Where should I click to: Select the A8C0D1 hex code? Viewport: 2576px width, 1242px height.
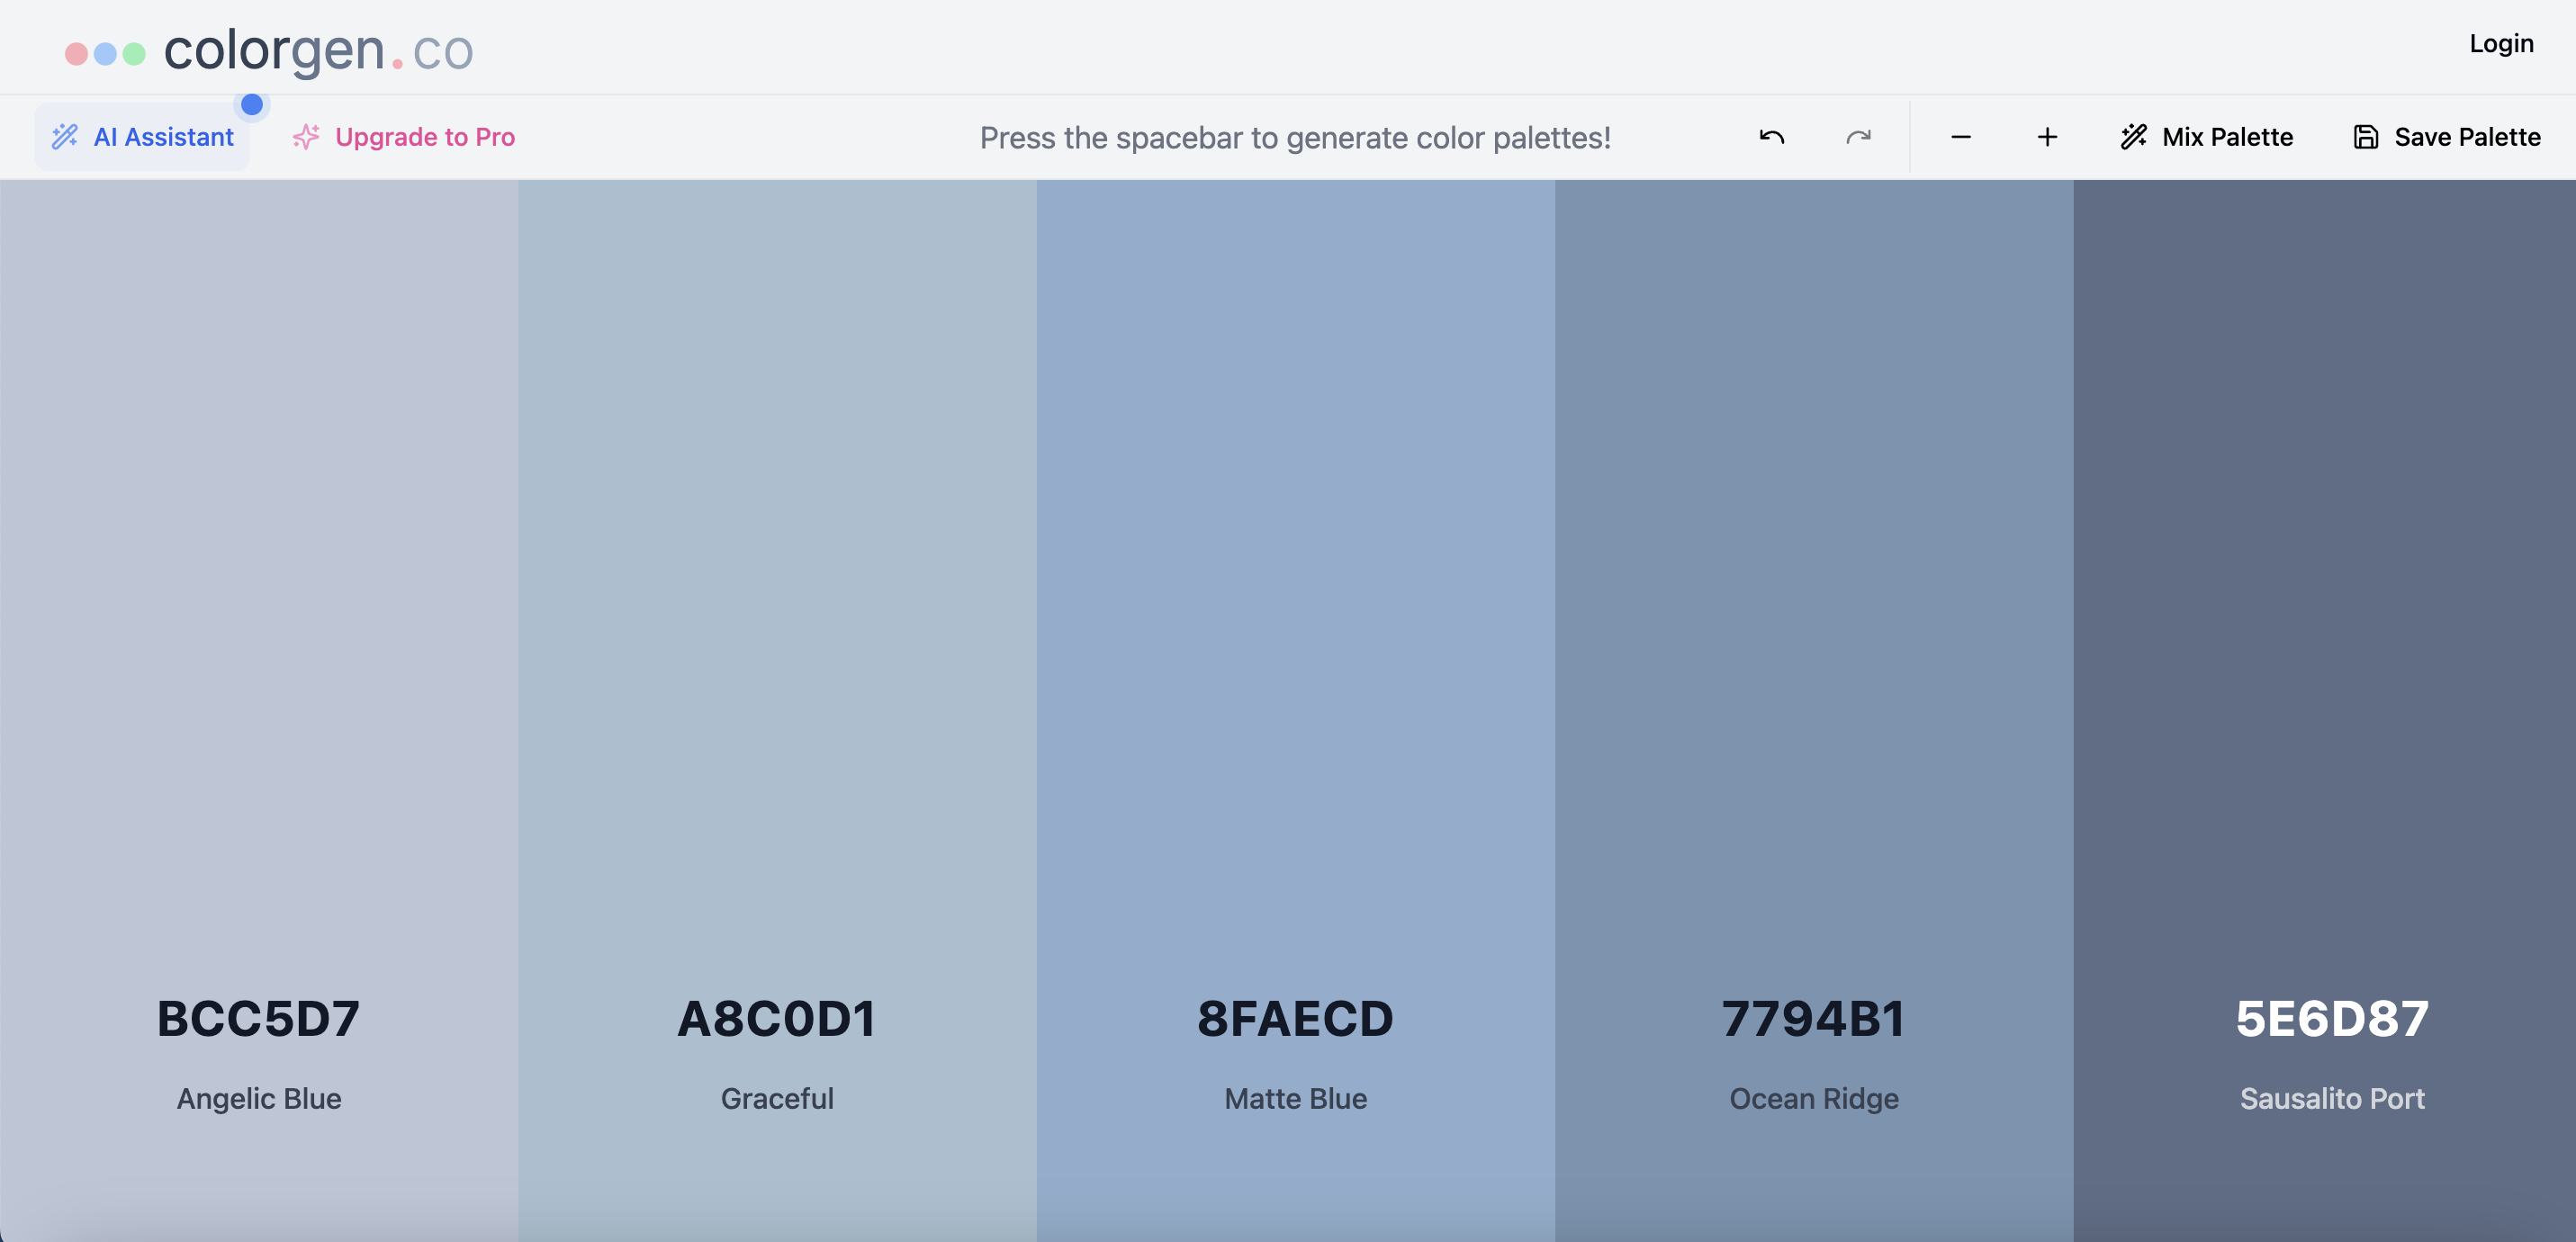coord(777,1019)
